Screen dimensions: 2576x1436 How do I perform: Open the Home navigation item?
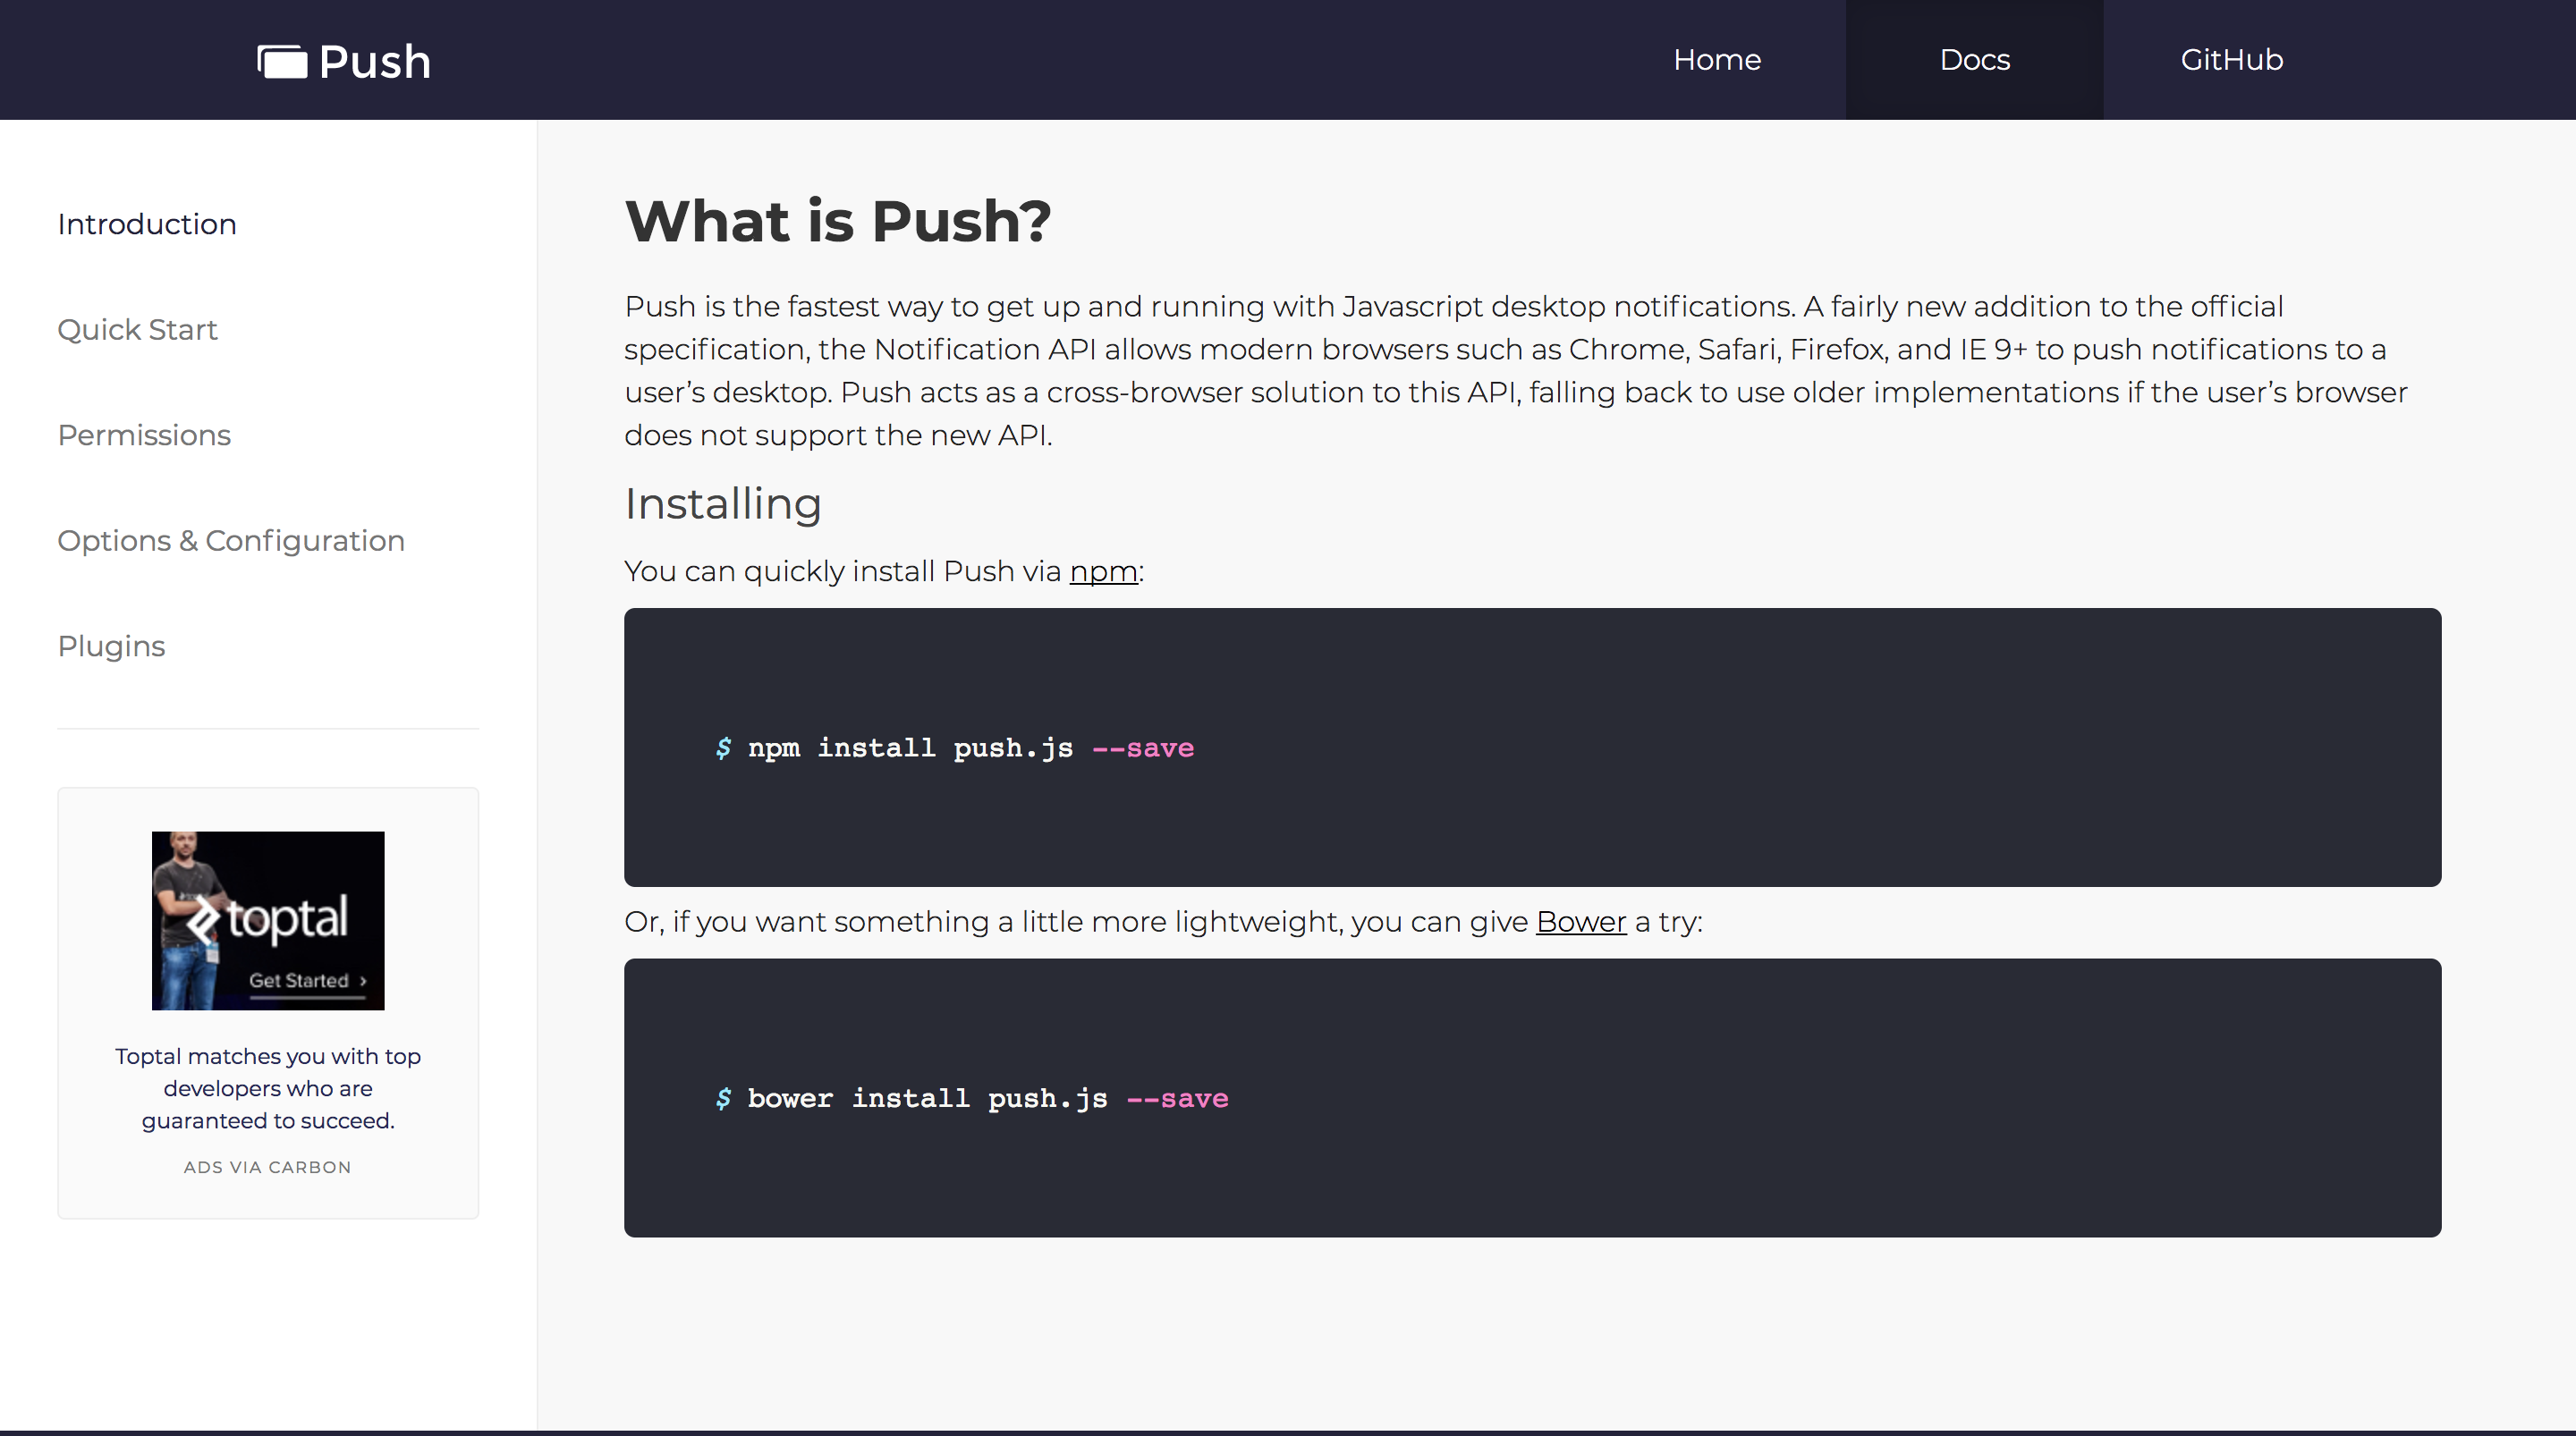tap(1716, 59)
